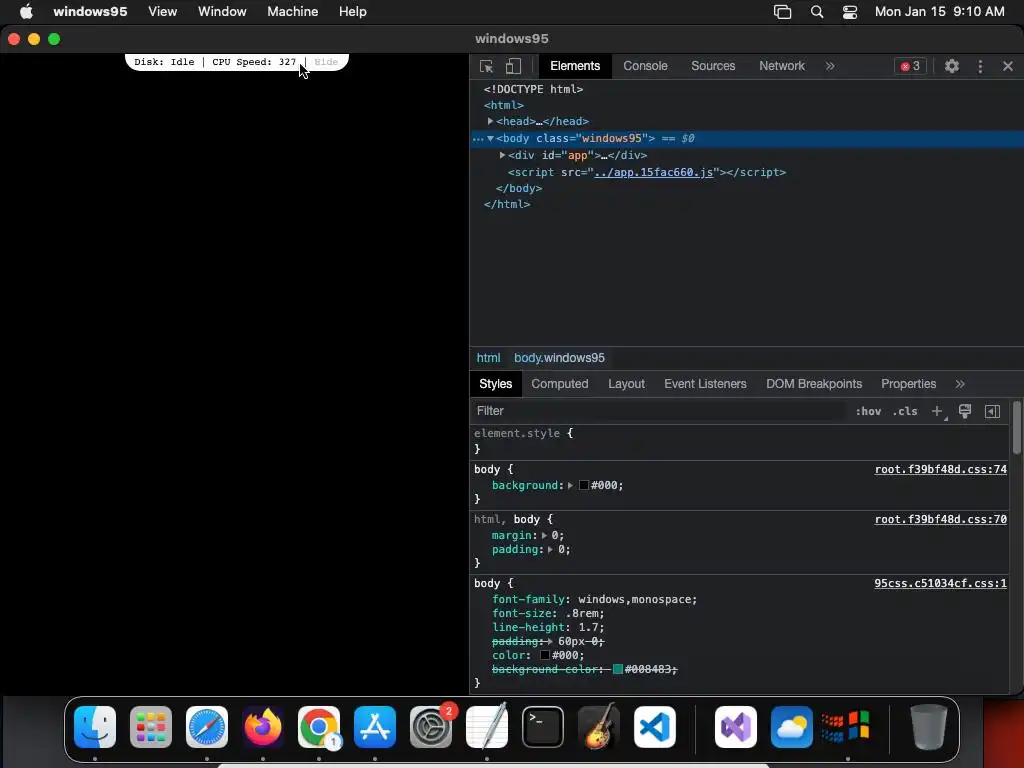
Task: Toggle the :hov element state panel
Action: (868, 411)
